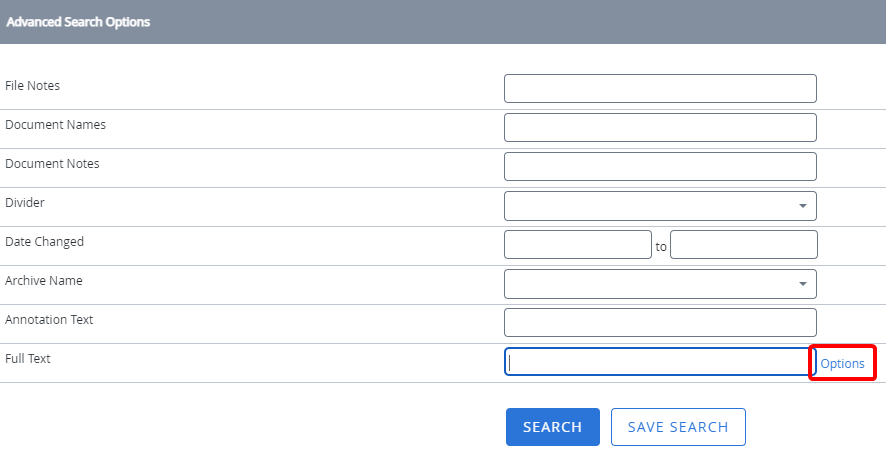The image size is (886, 452).
Task: Click inside the Full Text search field
Action: tap(660, 362)
